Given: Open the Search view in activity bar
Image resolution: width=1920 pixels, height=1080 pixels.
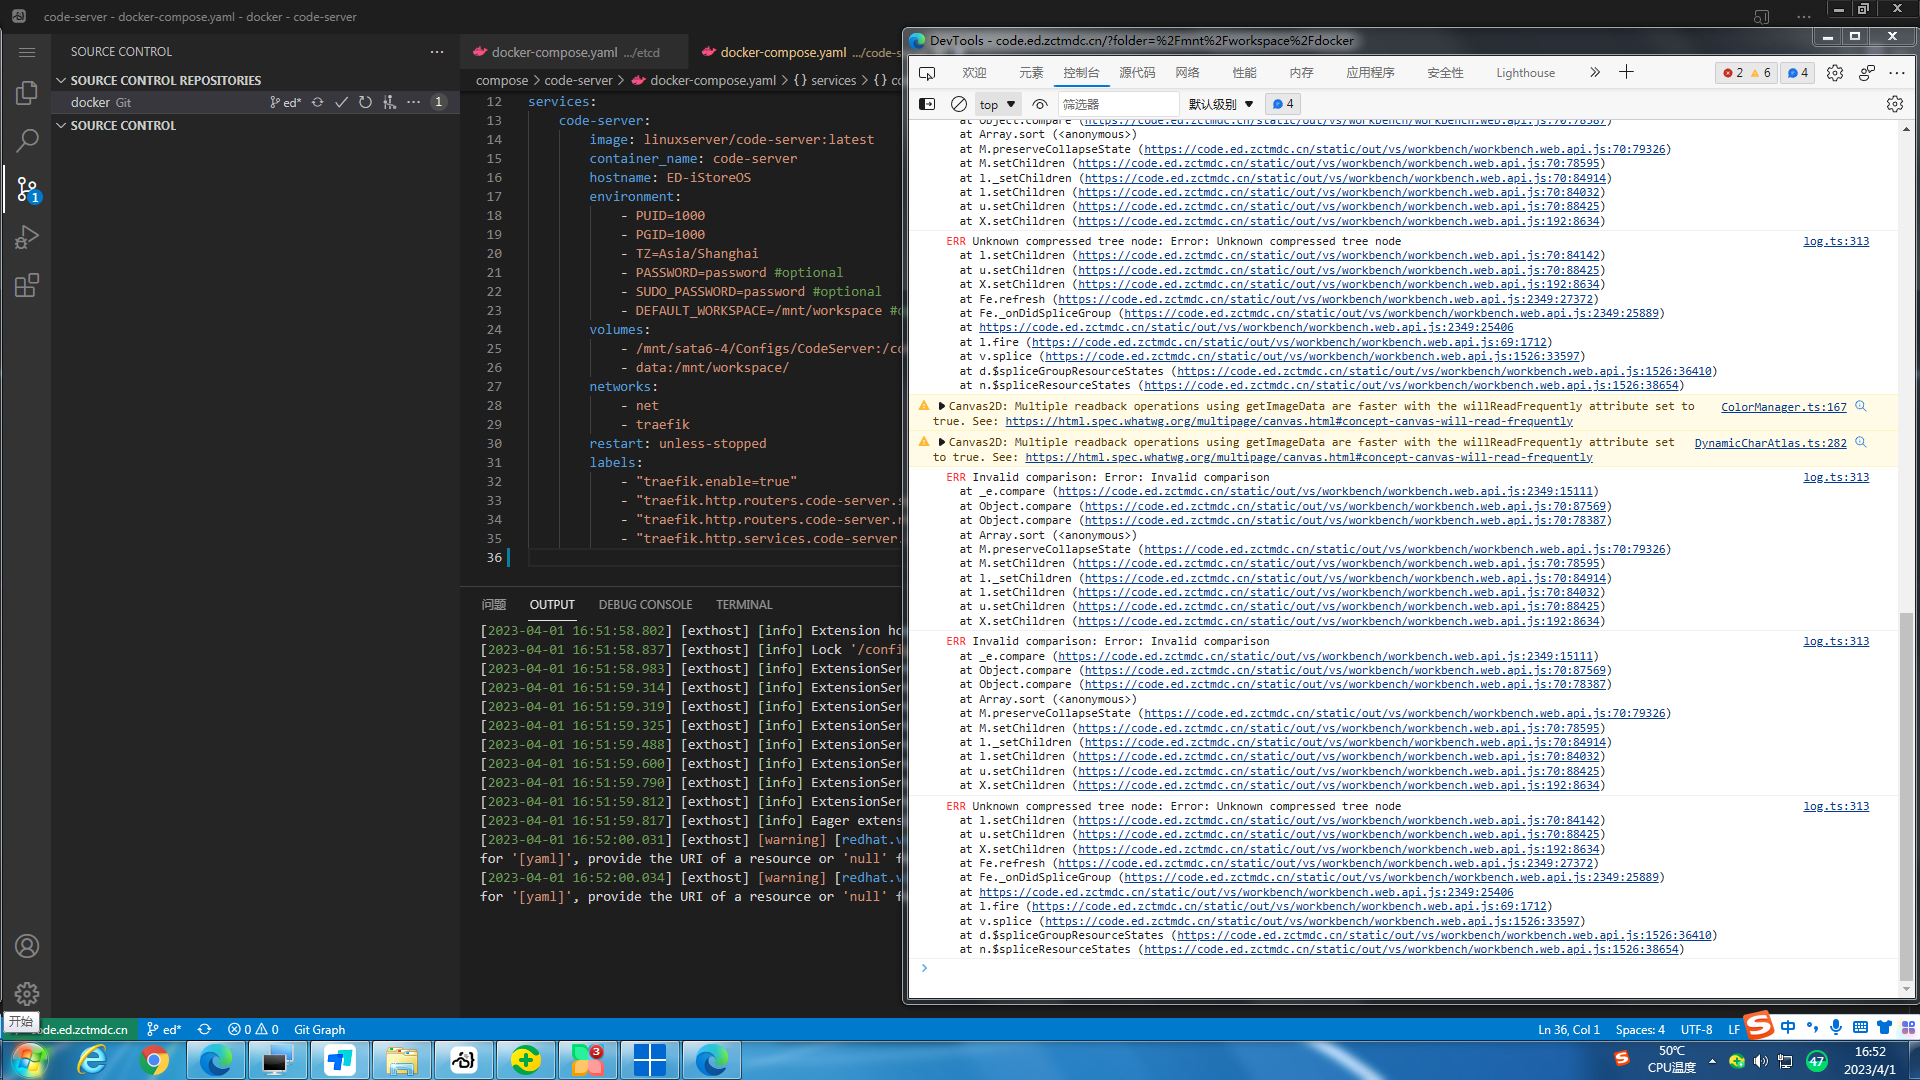Looking at the screenshot, I should (x=27, y=141).
